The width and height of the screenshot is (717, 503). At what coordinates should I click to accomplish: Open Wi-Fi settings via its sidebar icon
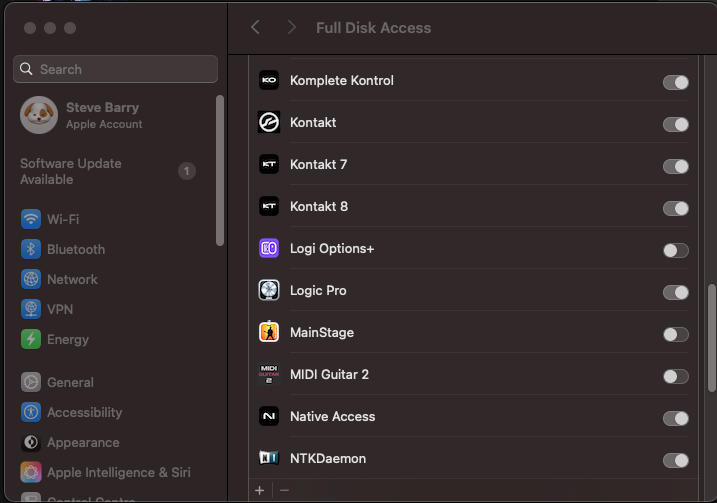pyautogui.click(x=31, y=219)
